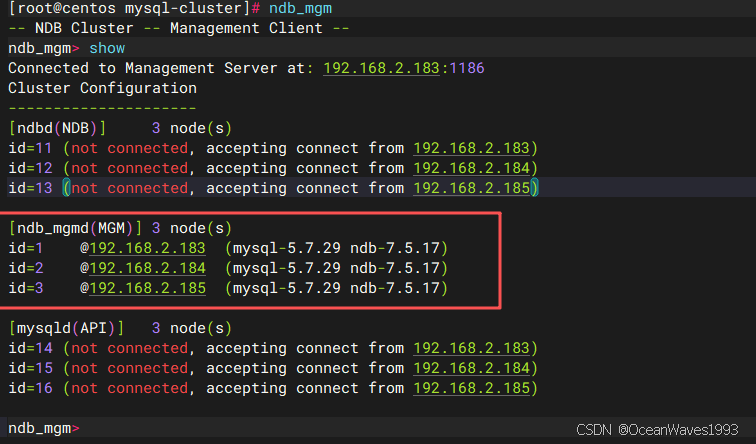
Task: Click the 'id=11' label
Action: point(30,148)
